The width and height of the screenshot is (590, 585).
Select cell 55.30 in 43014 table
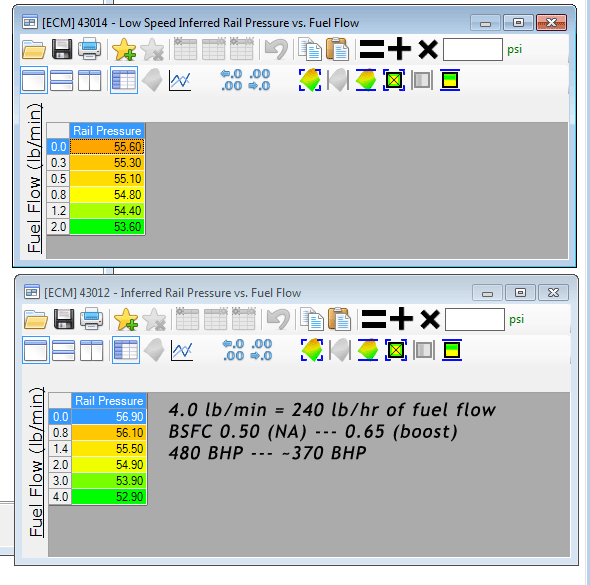coord(107,163)
